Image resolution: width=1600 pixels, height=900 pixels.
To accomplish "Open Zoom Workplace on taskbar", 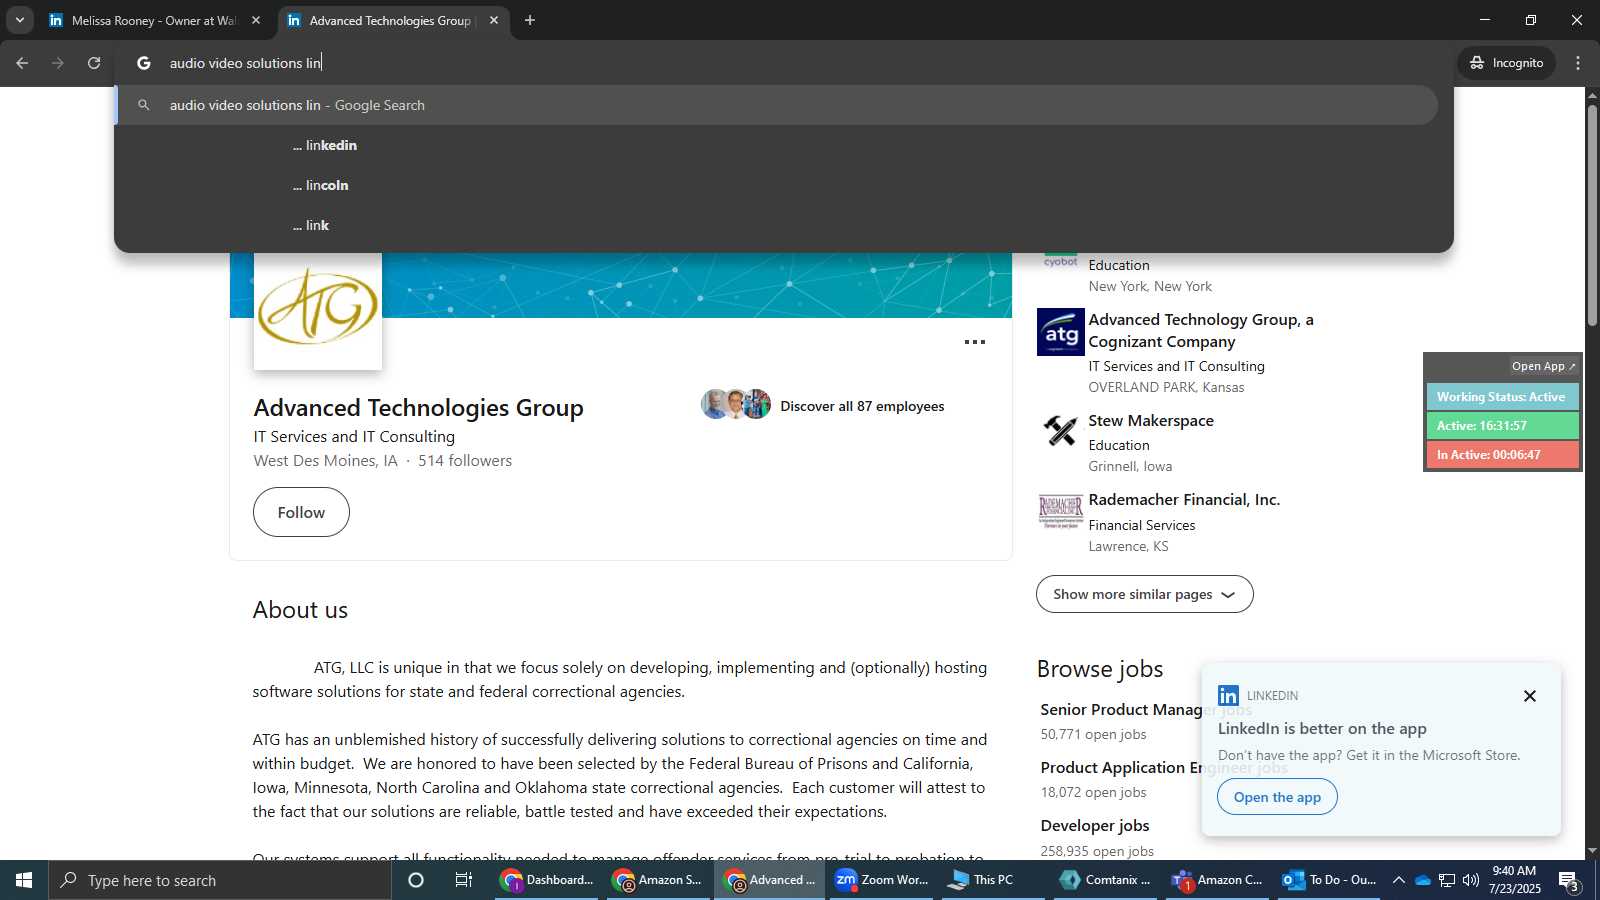I will click(882, 880).
